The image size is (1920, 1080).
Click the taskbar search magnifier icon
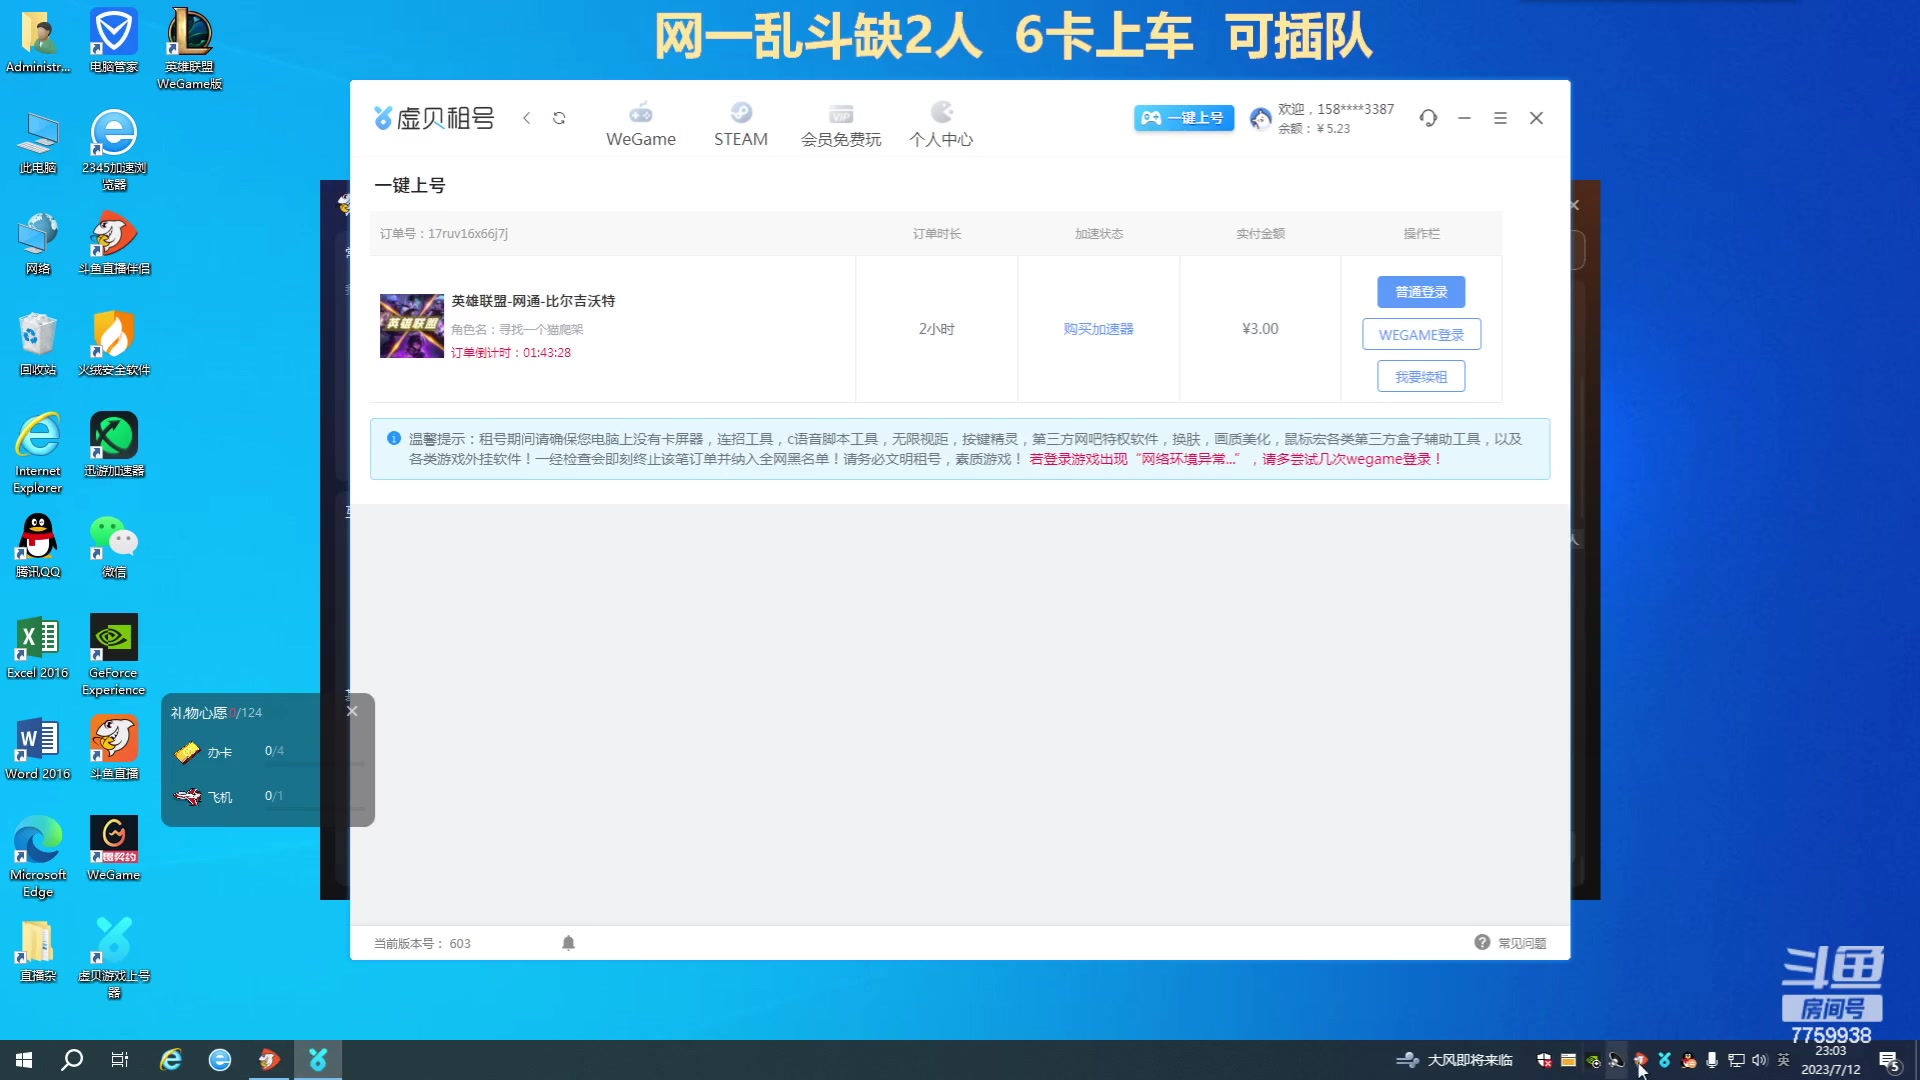[x=72, y=1060]
